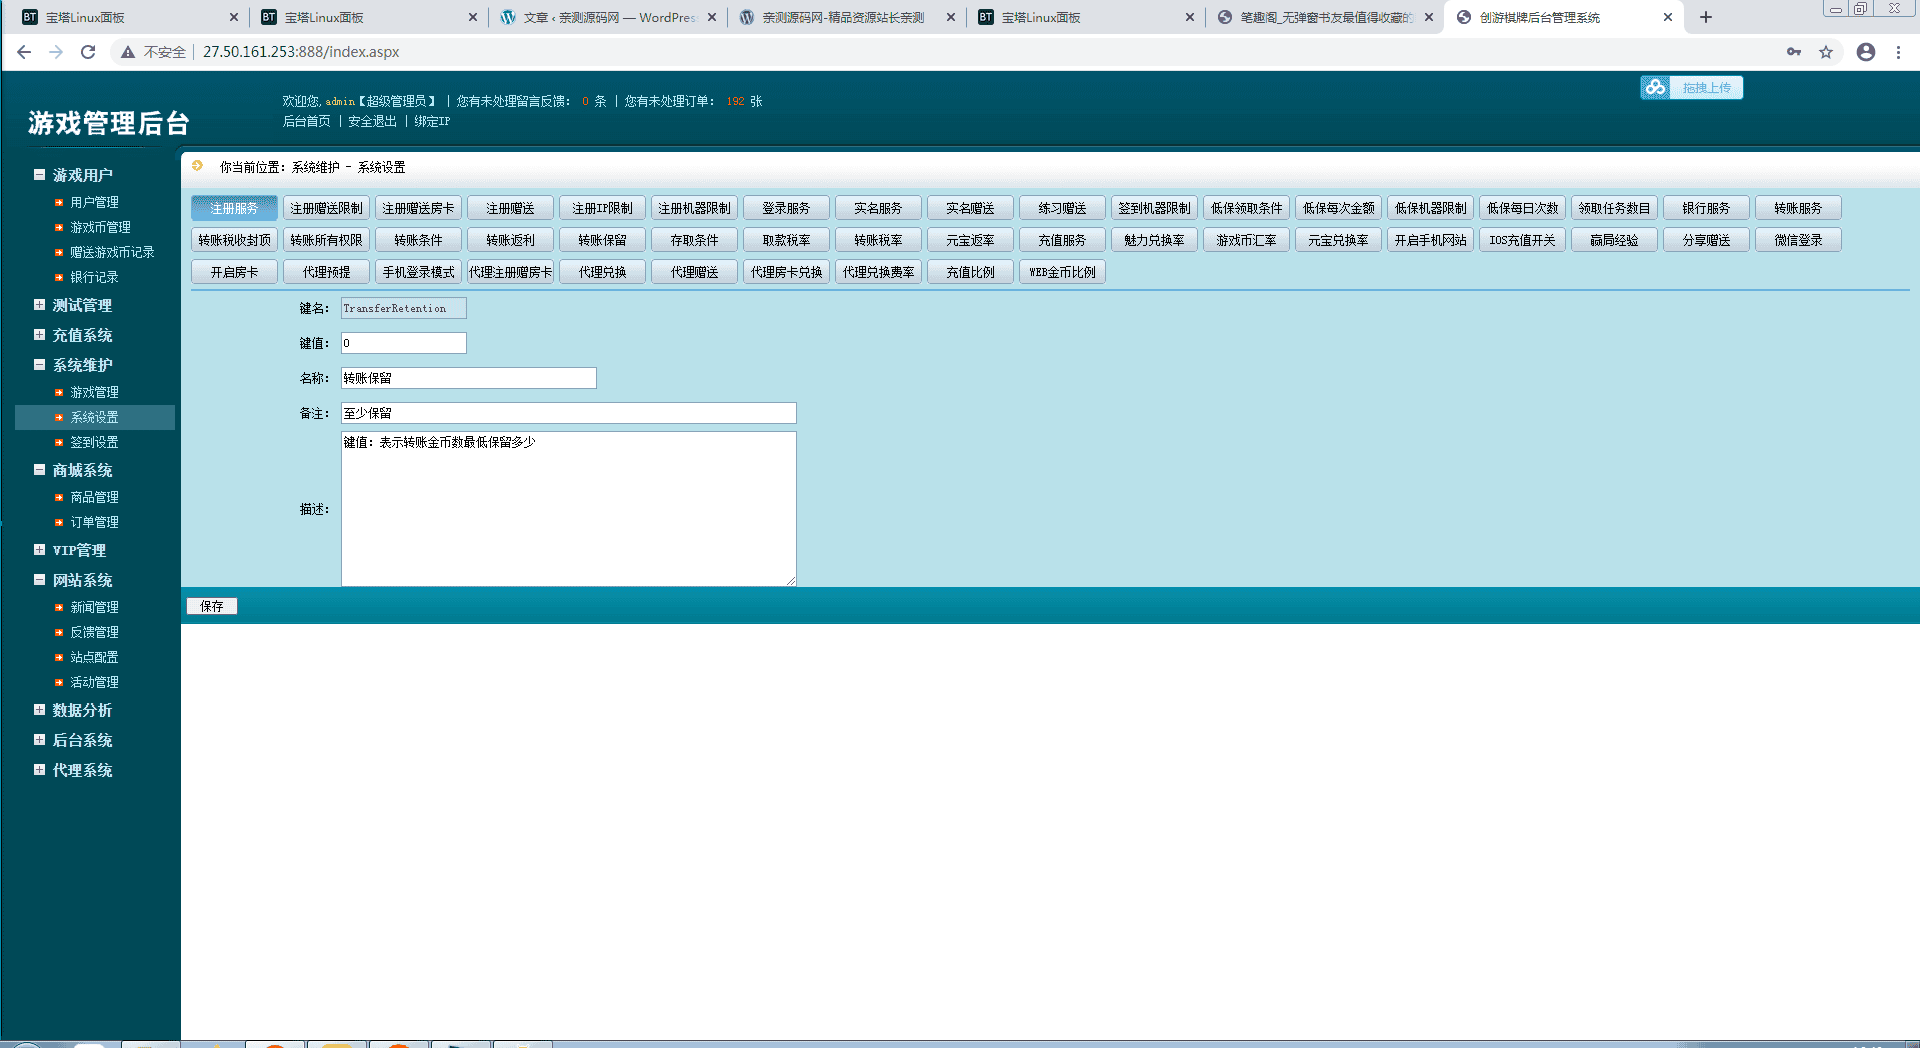Open 游戏管理 under 系统维护
This screenshot has width=1920, height=1048.
94,392
